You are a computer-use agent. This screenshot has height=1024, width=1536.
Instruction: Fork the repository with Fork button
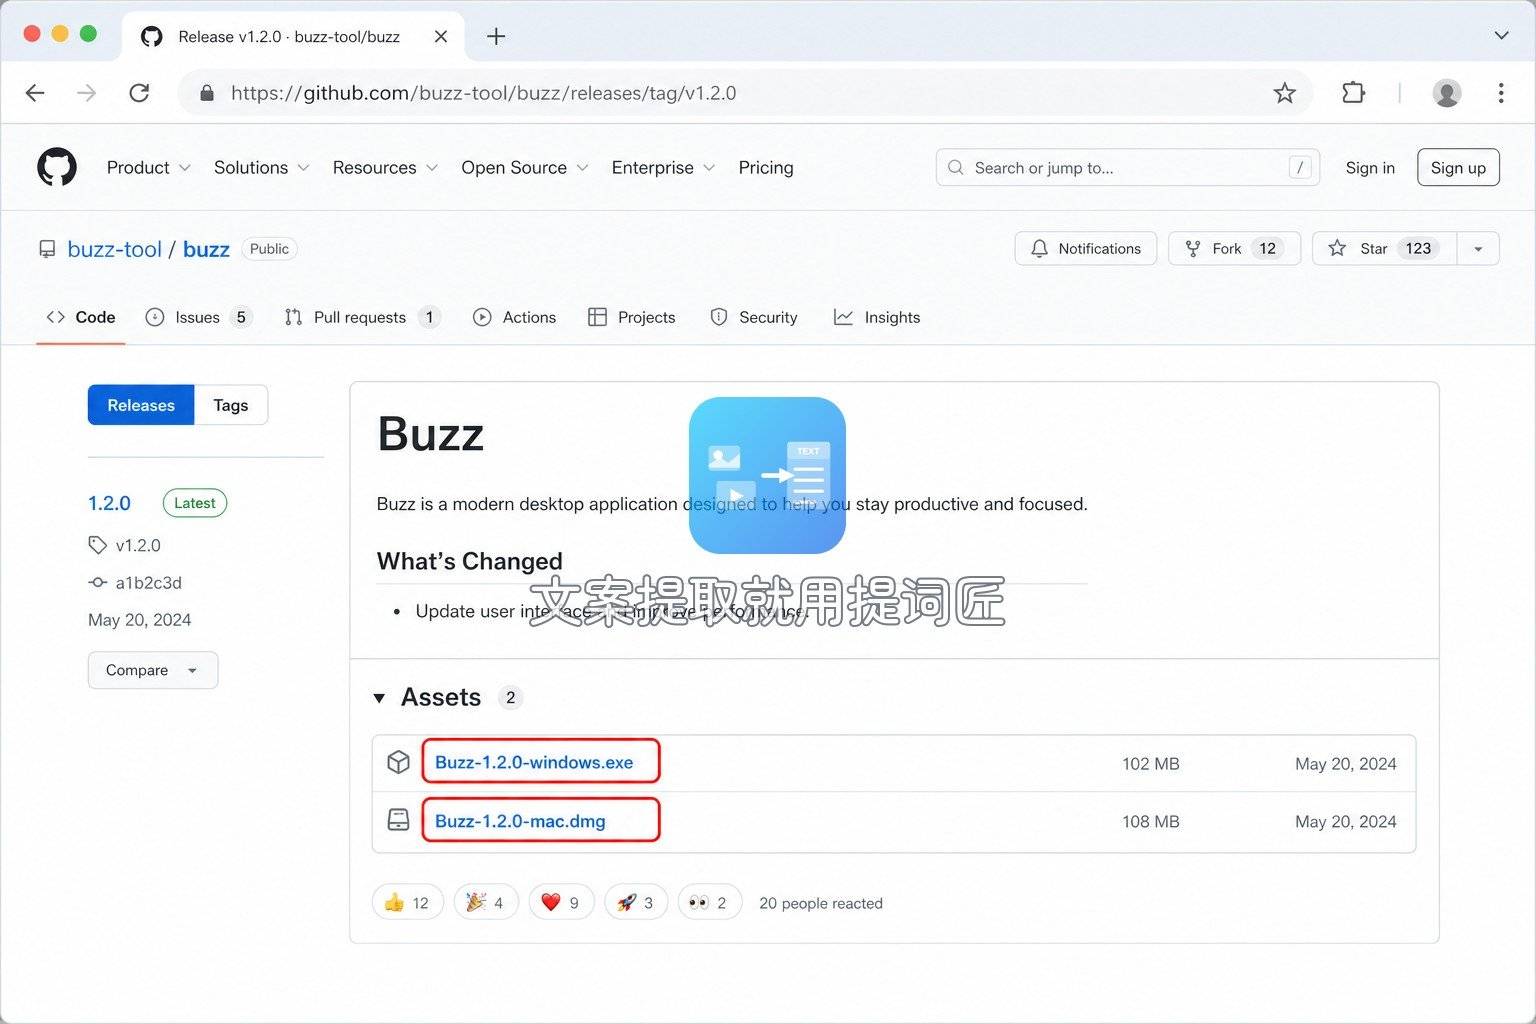click(1234, 249)
